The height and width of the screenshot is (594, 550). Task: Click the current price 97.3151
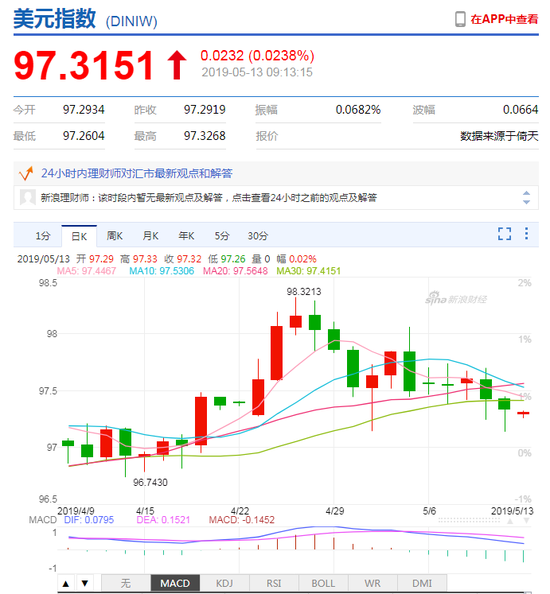[84, 65]
